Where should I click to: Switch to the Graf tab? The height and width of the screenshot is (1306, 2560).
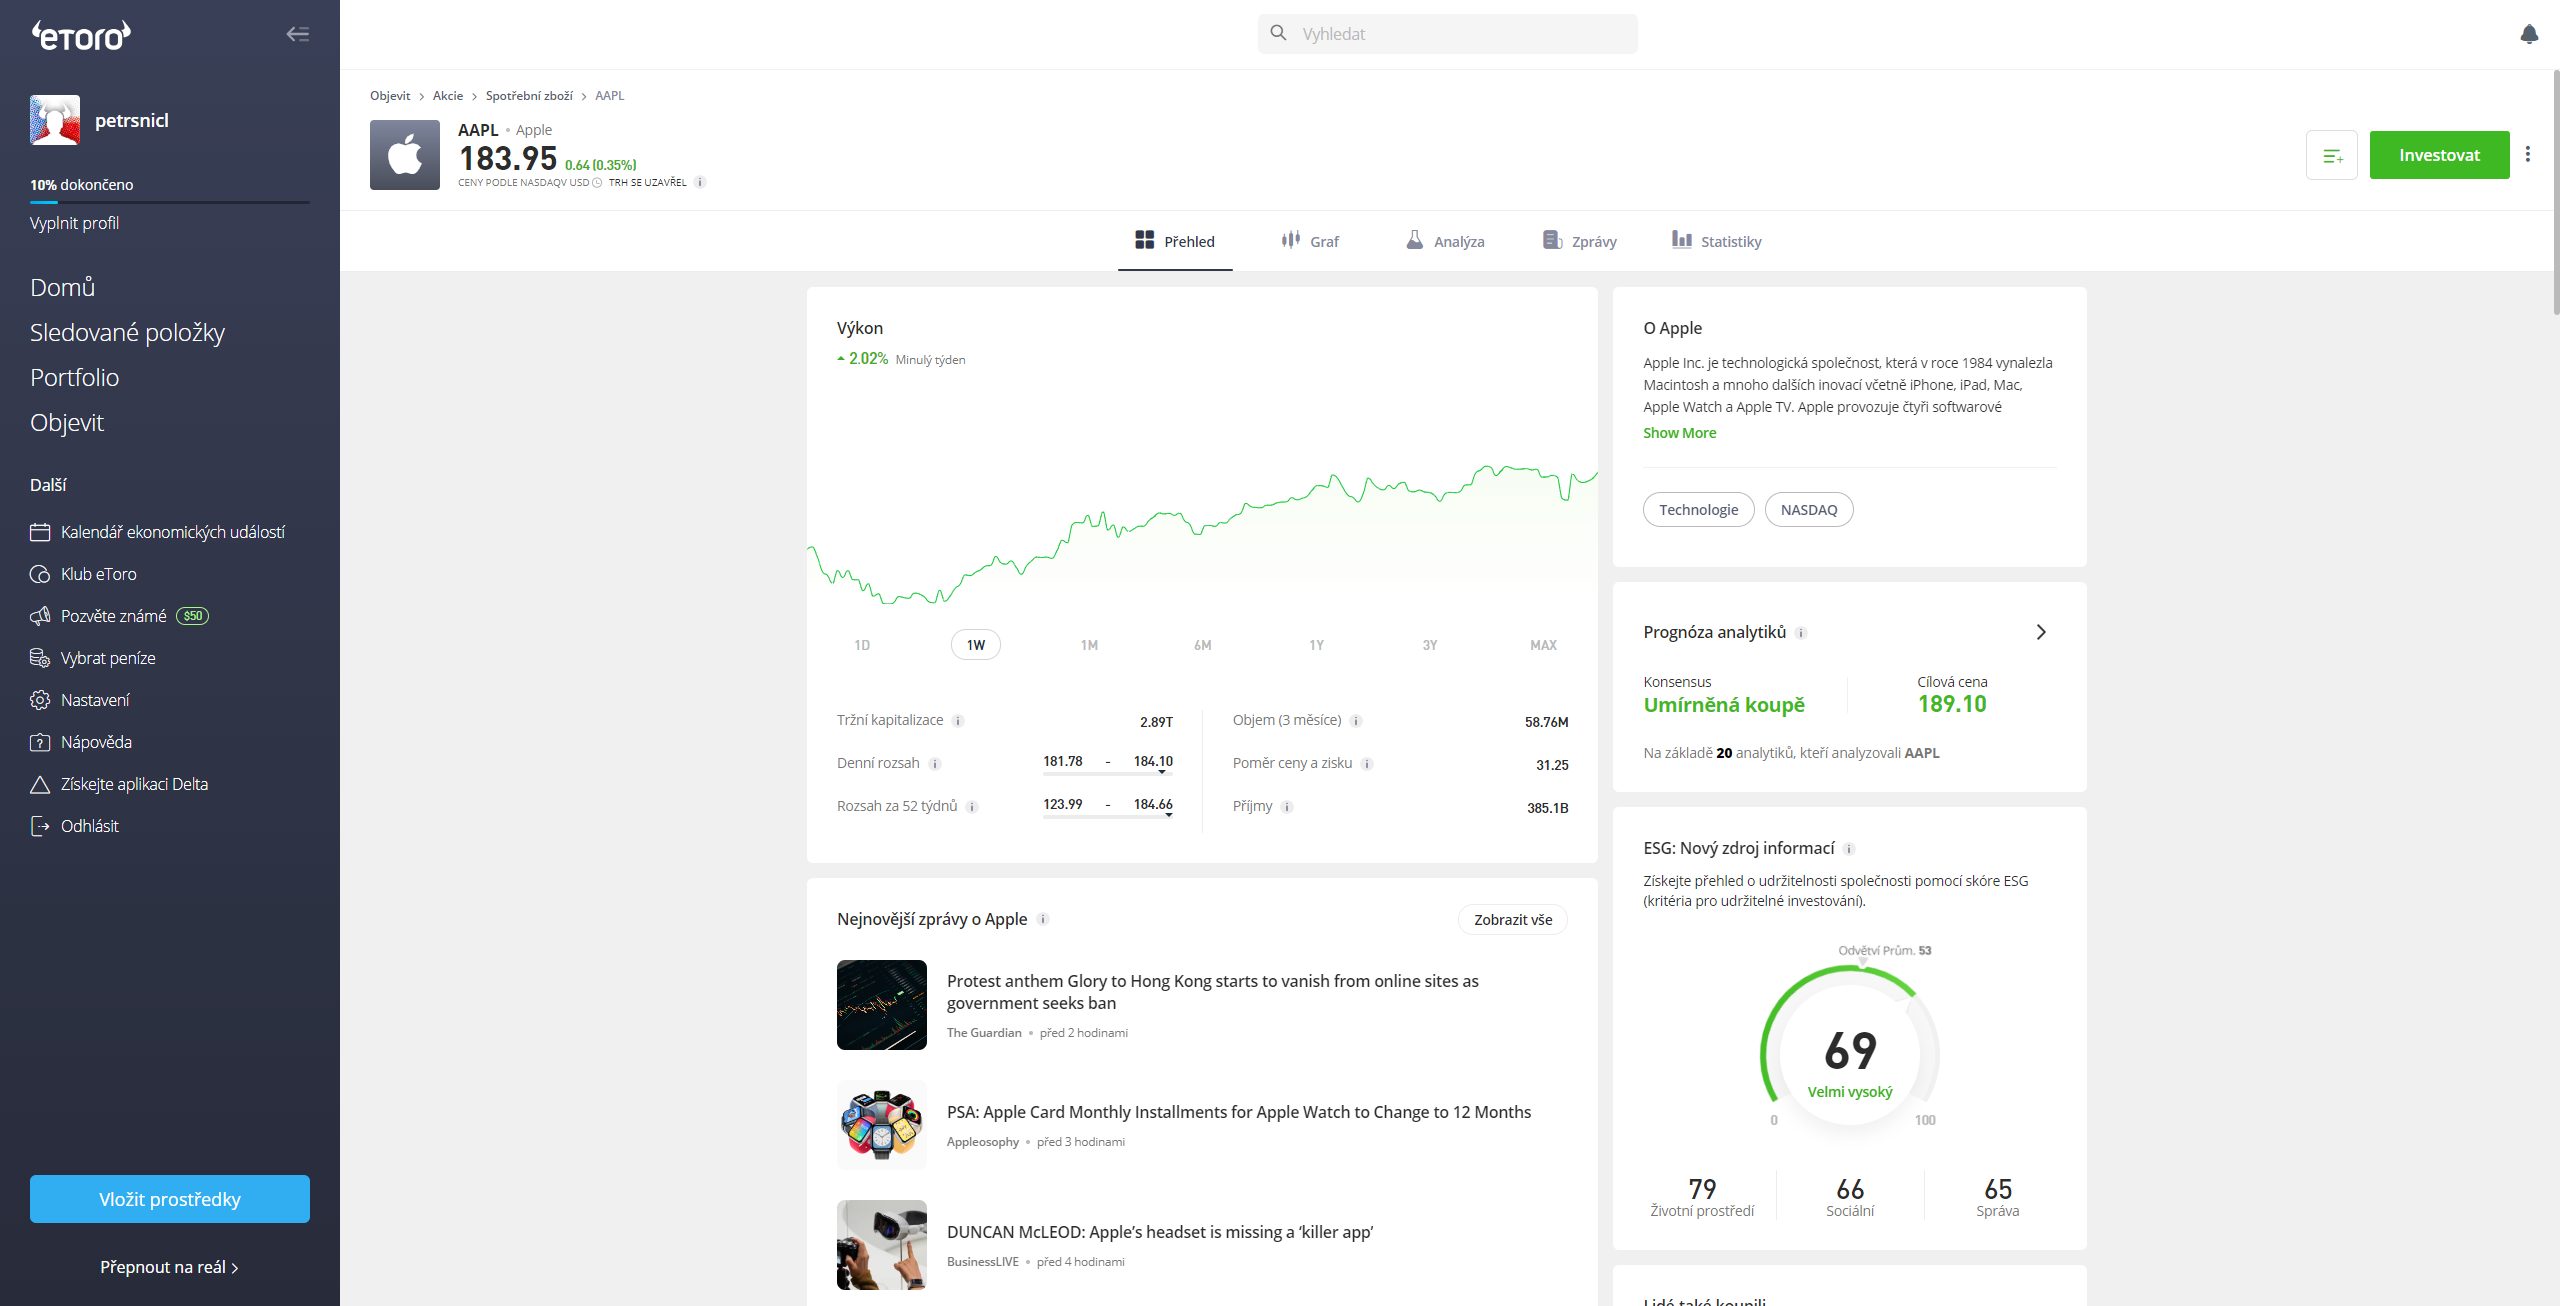point(1309,241)
